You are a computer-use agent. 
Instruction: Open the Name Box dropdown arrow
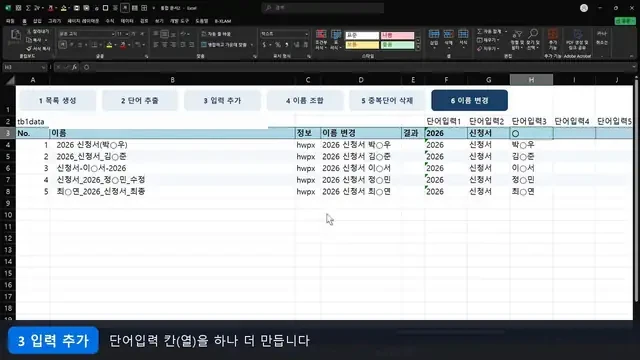[x=43, y=67]
